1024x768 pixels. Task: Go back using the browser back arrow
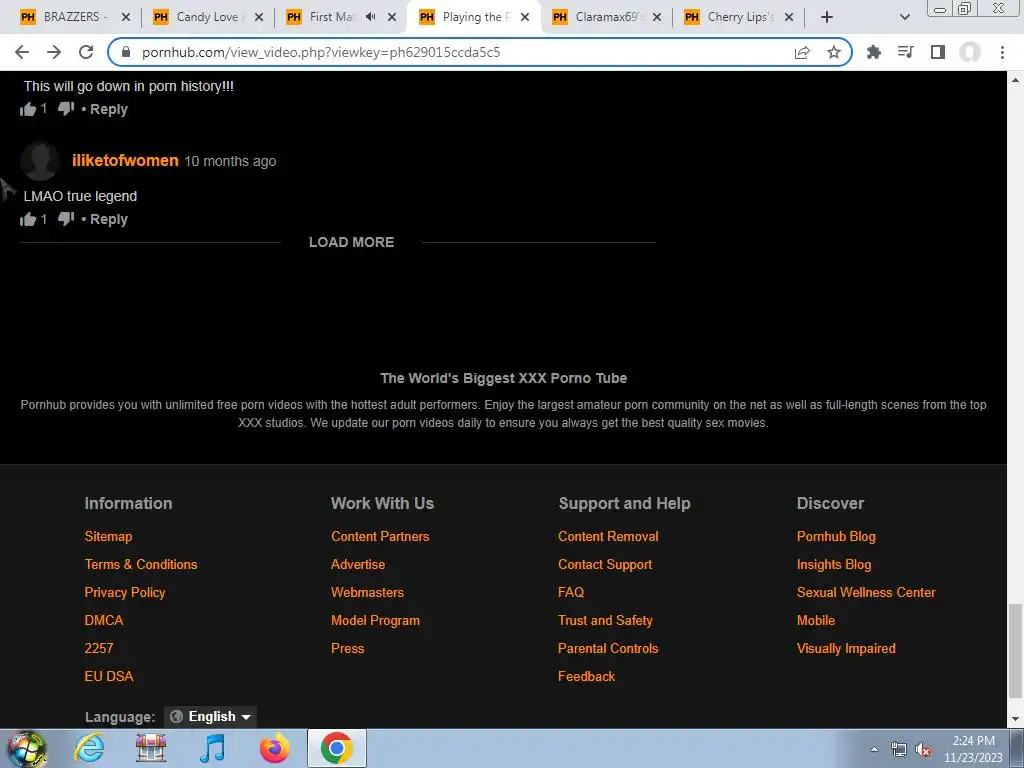(22, 52)
